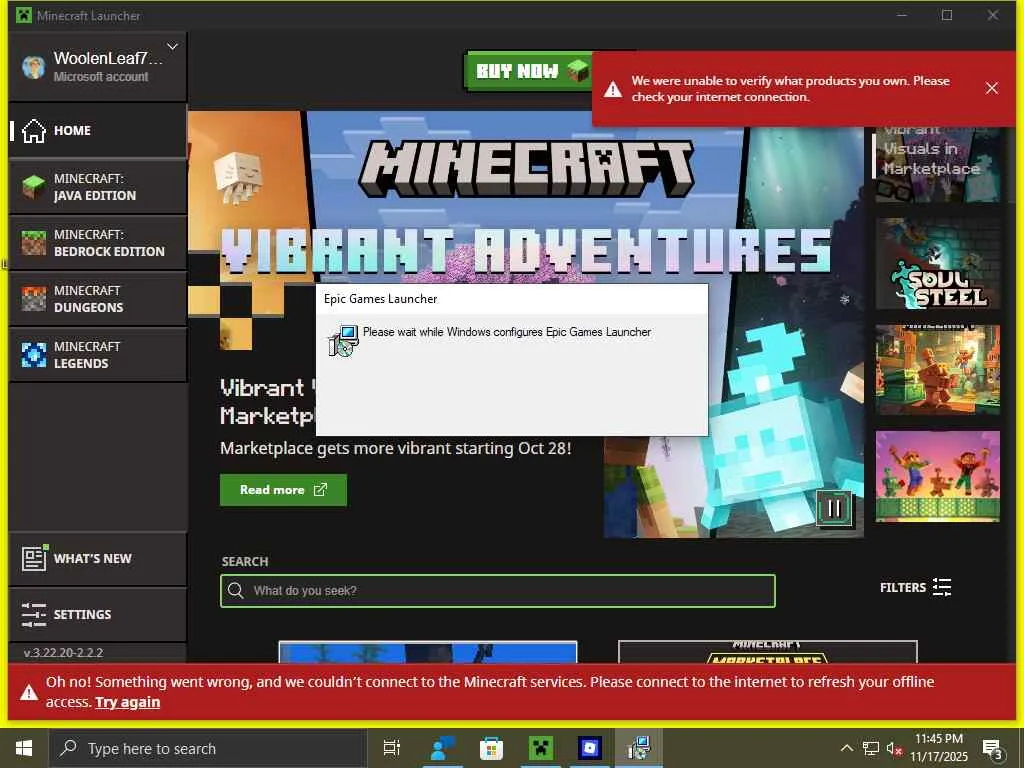This screenshot has height=768, width=1024.
Task: Click the Epic Games Launcher dialog title
Action: click(x=381, y=299)
